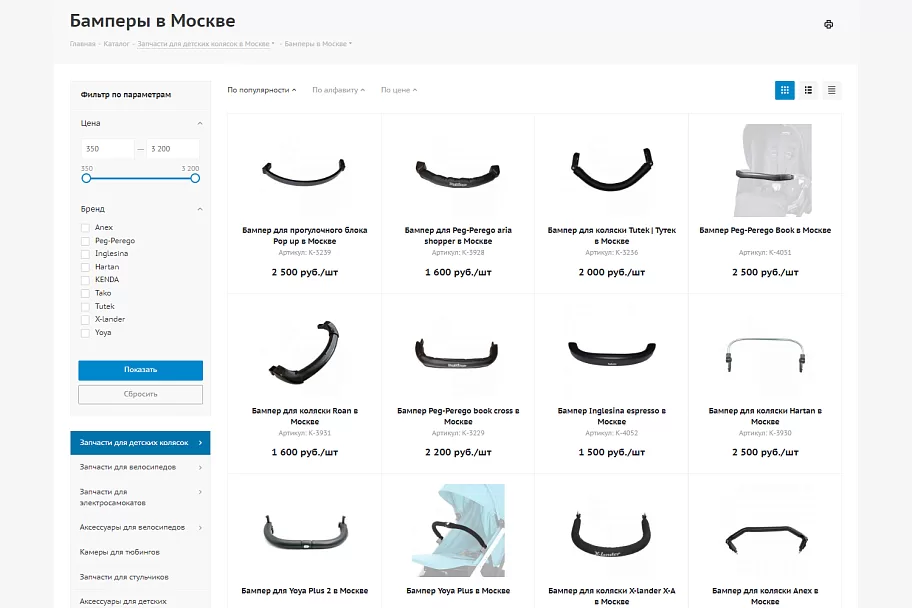Tick the X-lander brand checkbox
912x608 pixels.
click(x=86, y=319)
